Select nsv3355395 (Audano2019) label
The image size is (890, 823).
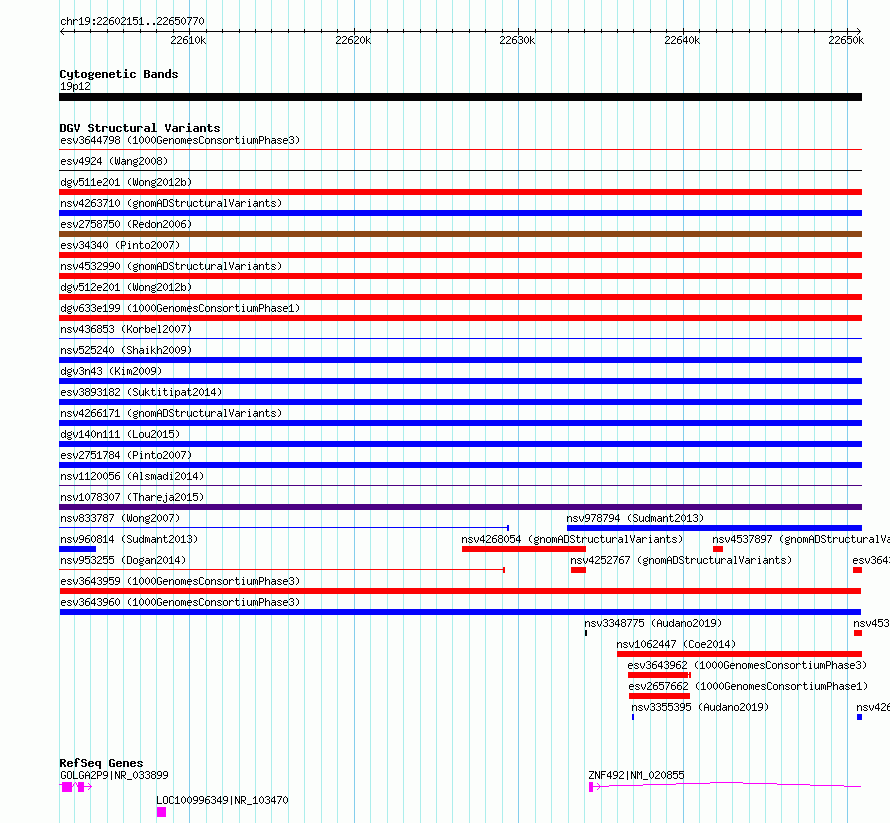[x=700, y=707]
